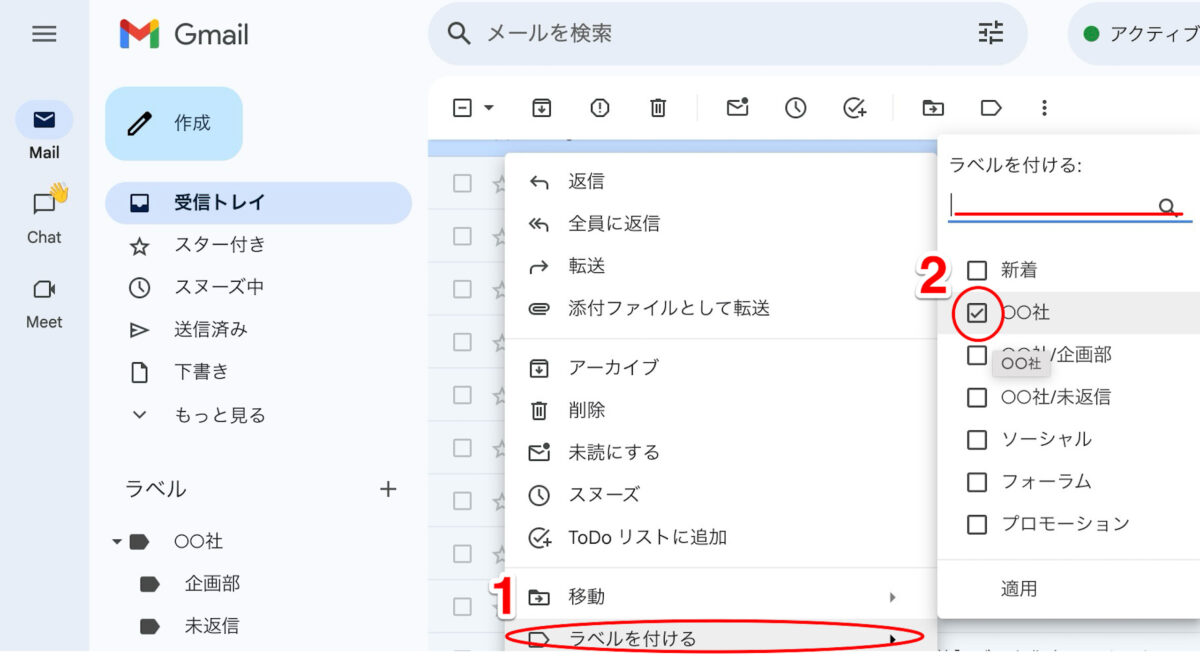Click the Move to folder toolbar icon

[932, 107]
